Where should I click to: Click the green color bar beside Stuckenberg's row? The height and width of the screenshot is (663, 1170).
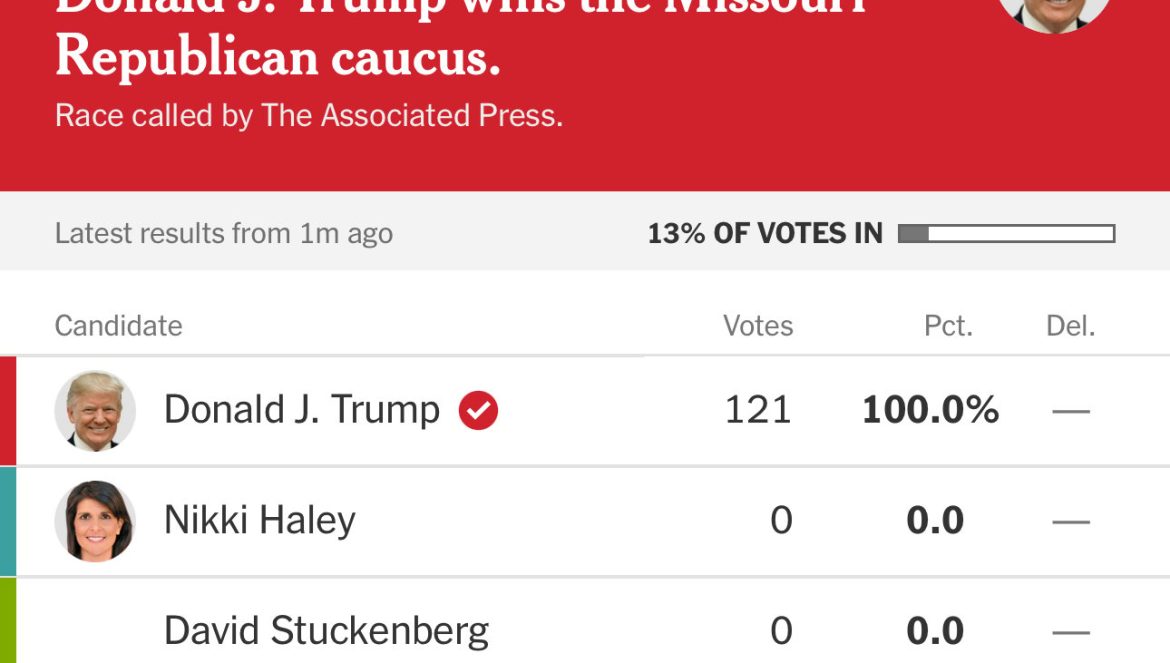point(8,621)
